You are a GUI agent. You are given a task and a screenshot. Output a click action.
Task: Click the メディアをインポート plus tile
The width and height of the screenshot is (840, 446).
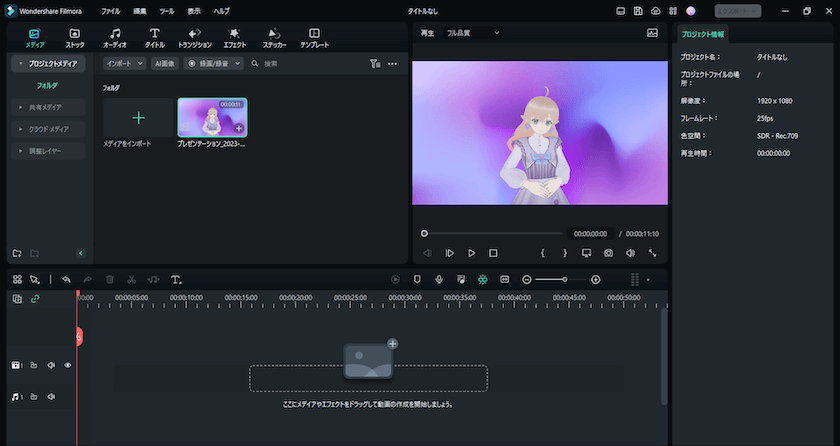[138, 118]
